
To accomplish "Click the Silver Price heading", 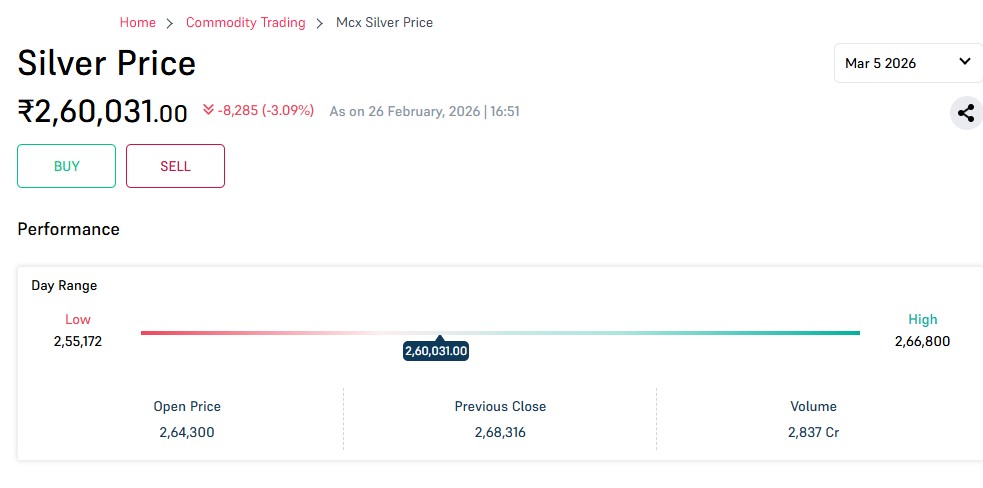I will point(107,63).
